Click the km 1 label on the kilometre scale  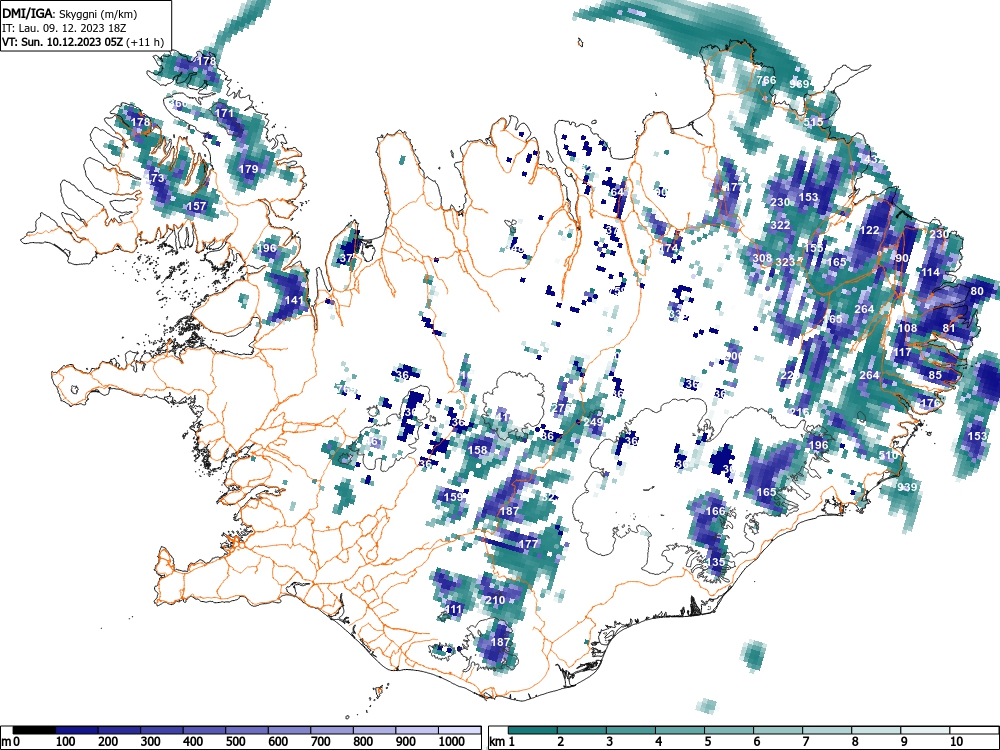pos(503,742)
